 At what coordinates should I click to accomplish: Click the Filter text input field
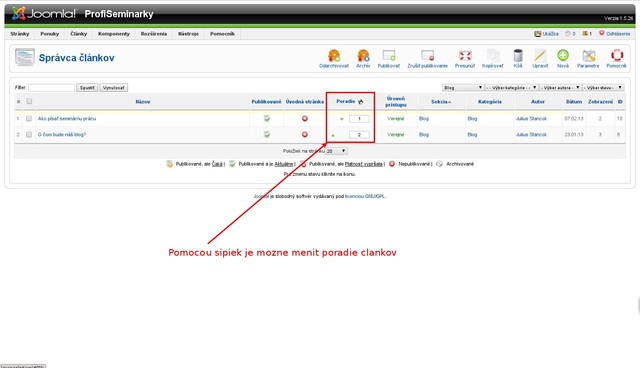pos(51,88)
